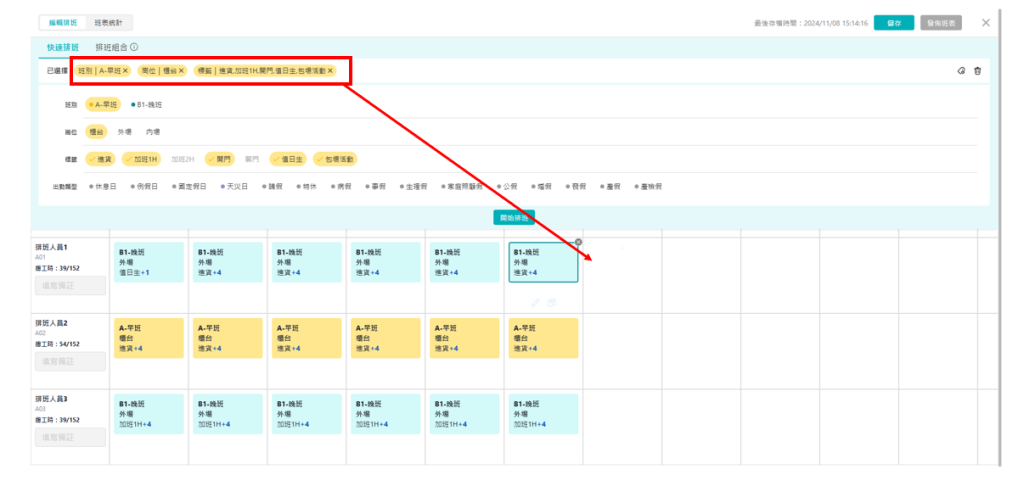Screen dimensions: 1024x481
Task: Select the B1-晚班 shift type option
Action: click(x=148, y=104)
